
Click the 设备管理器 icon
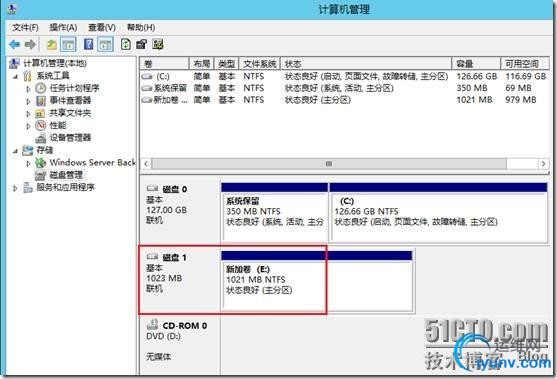coord(41,138)
